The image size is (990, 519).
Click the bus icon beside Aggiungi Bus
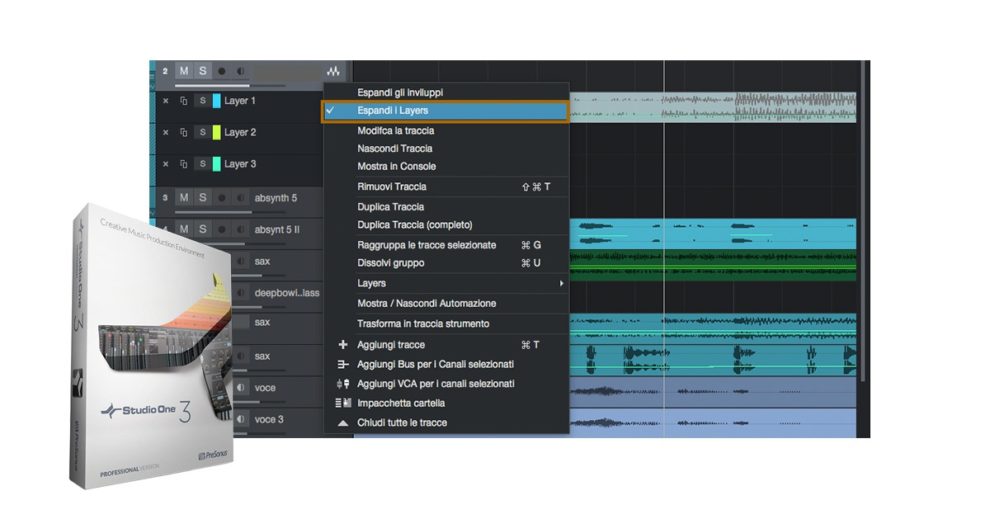(x=343, y=364)
